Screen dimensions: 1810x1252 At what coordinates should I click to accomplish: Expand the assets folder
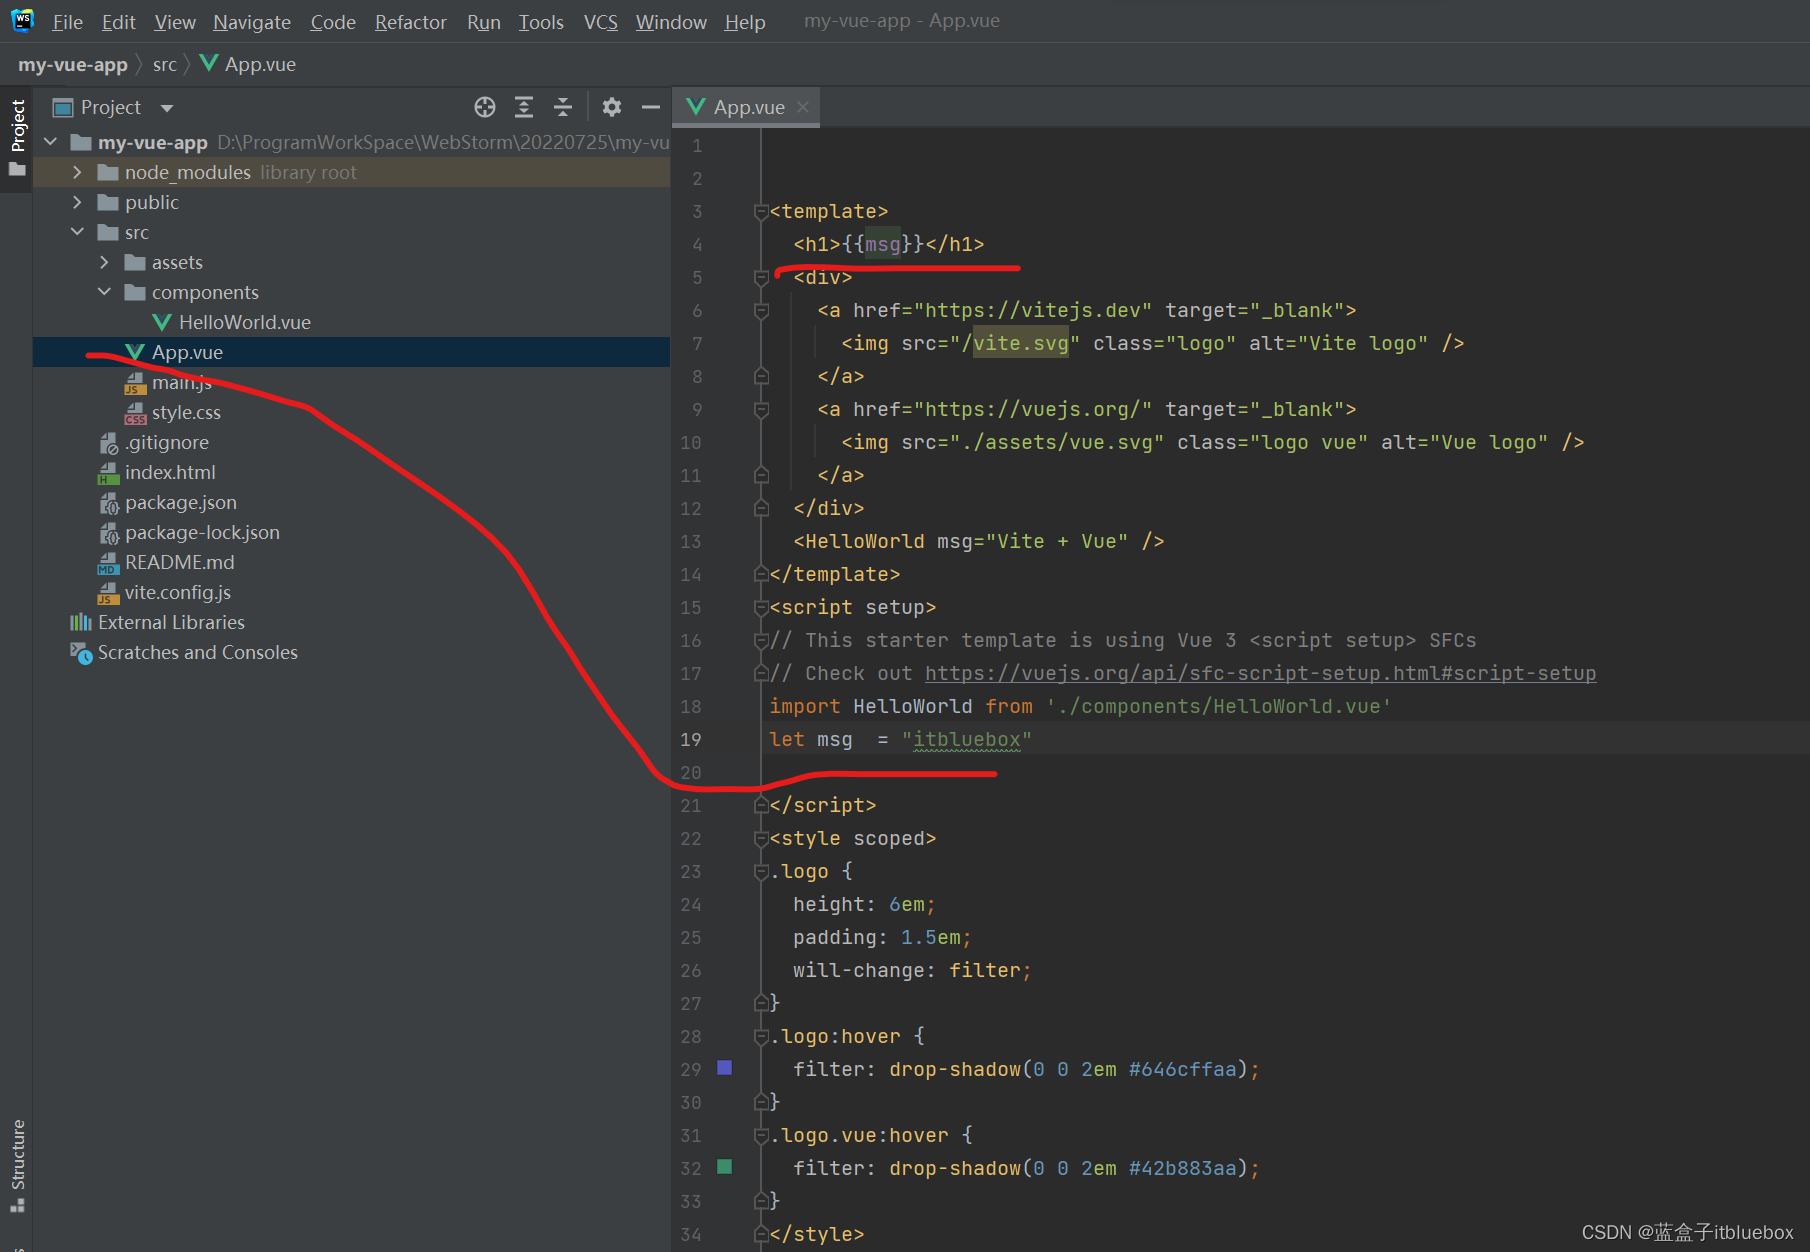(104, 262)
